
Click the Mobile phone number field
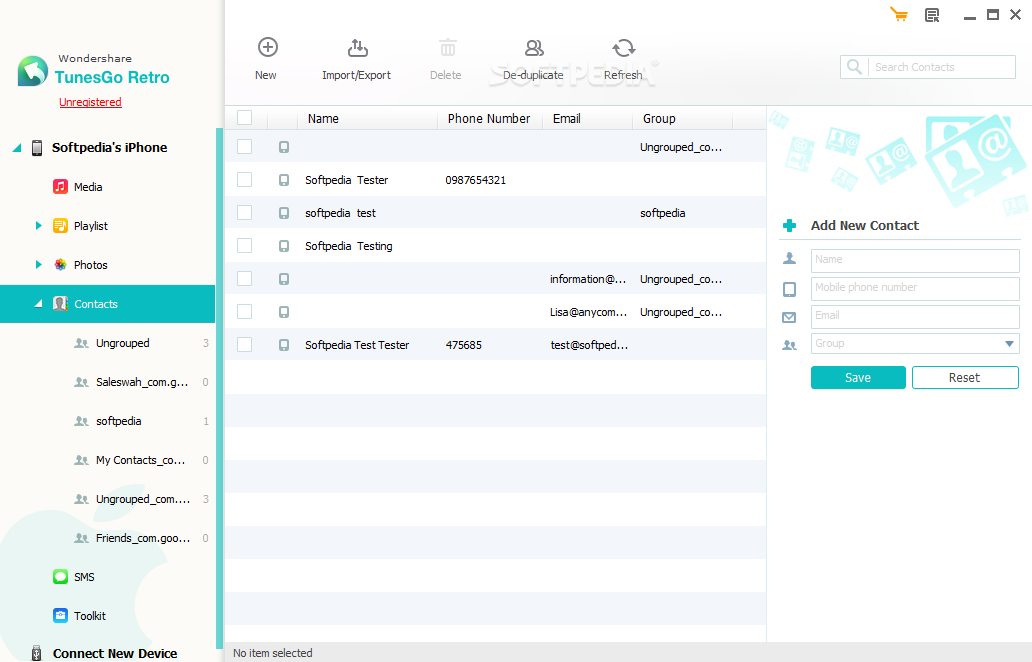point(915,288)
